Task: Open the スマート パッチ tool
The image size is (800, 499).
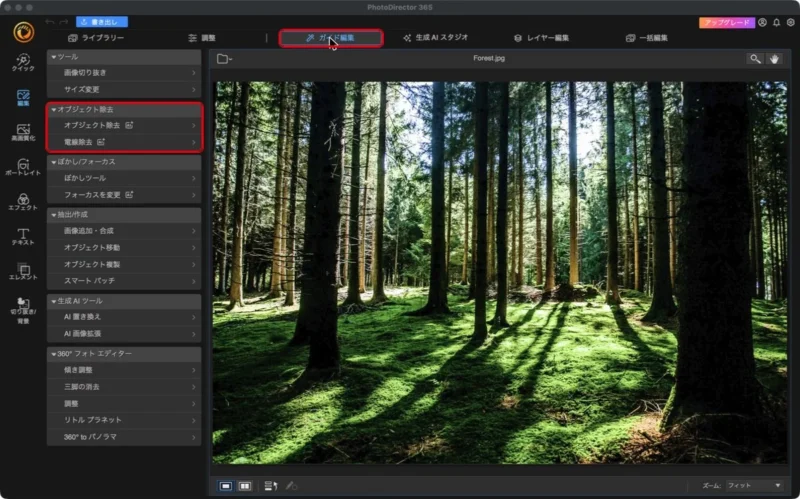Action: (124, 281)
